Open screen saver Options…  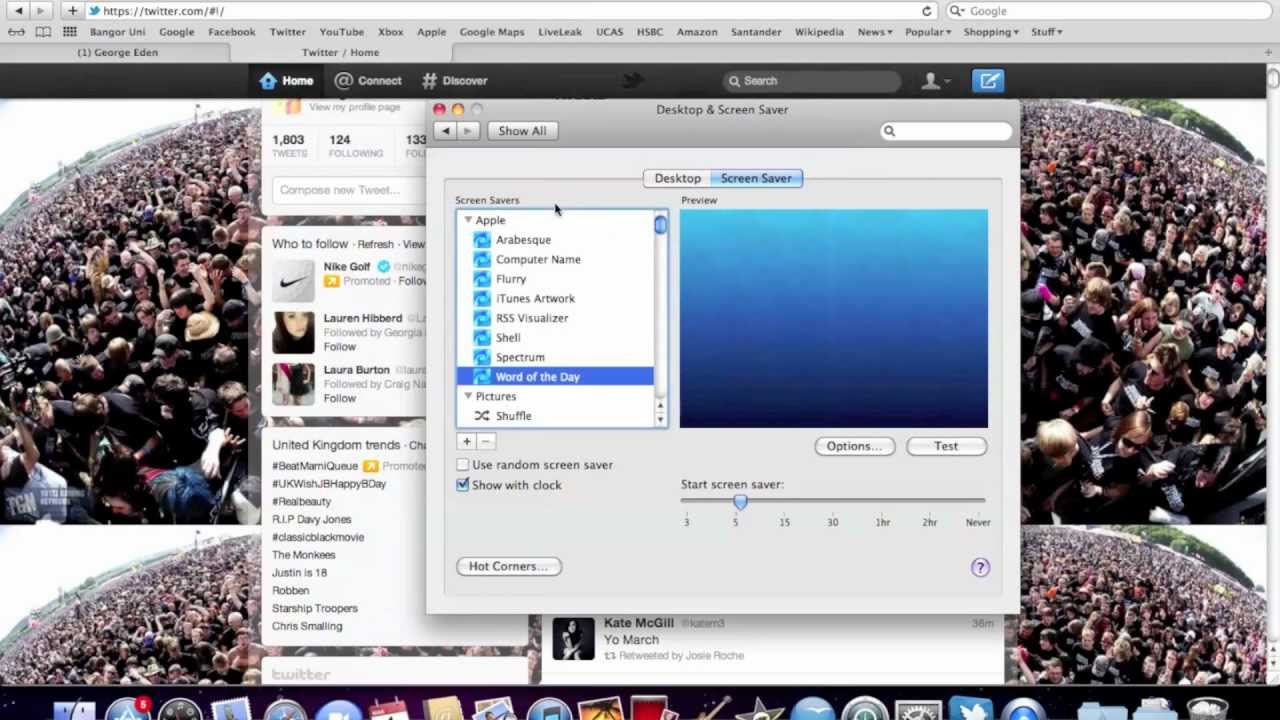coord(854,446)
